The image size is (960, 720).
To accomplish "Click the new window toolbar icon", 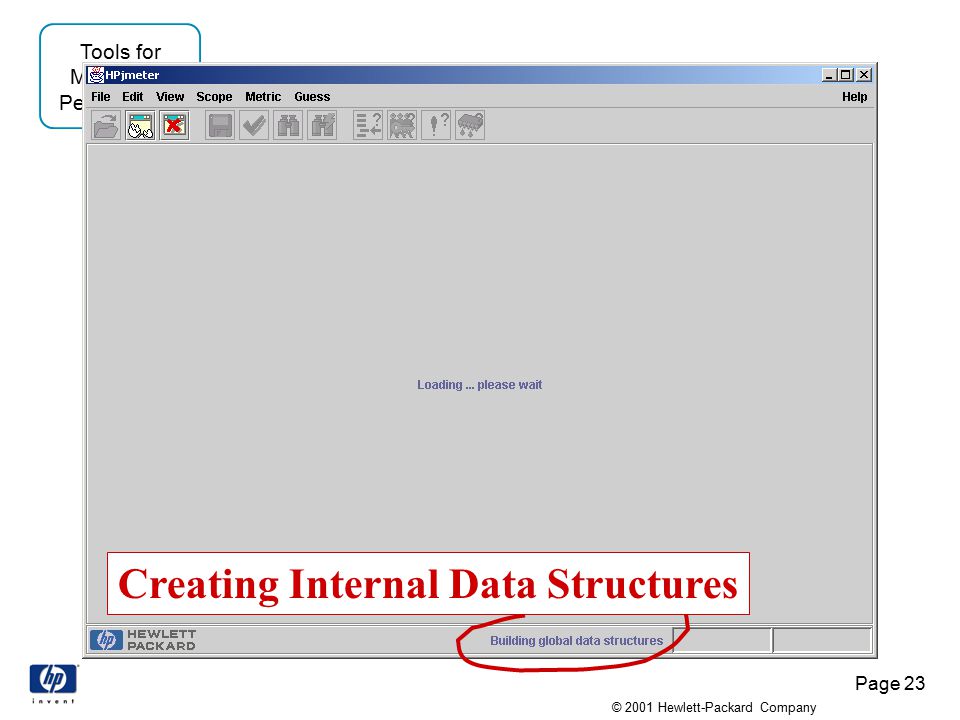I will pos(140,126).
